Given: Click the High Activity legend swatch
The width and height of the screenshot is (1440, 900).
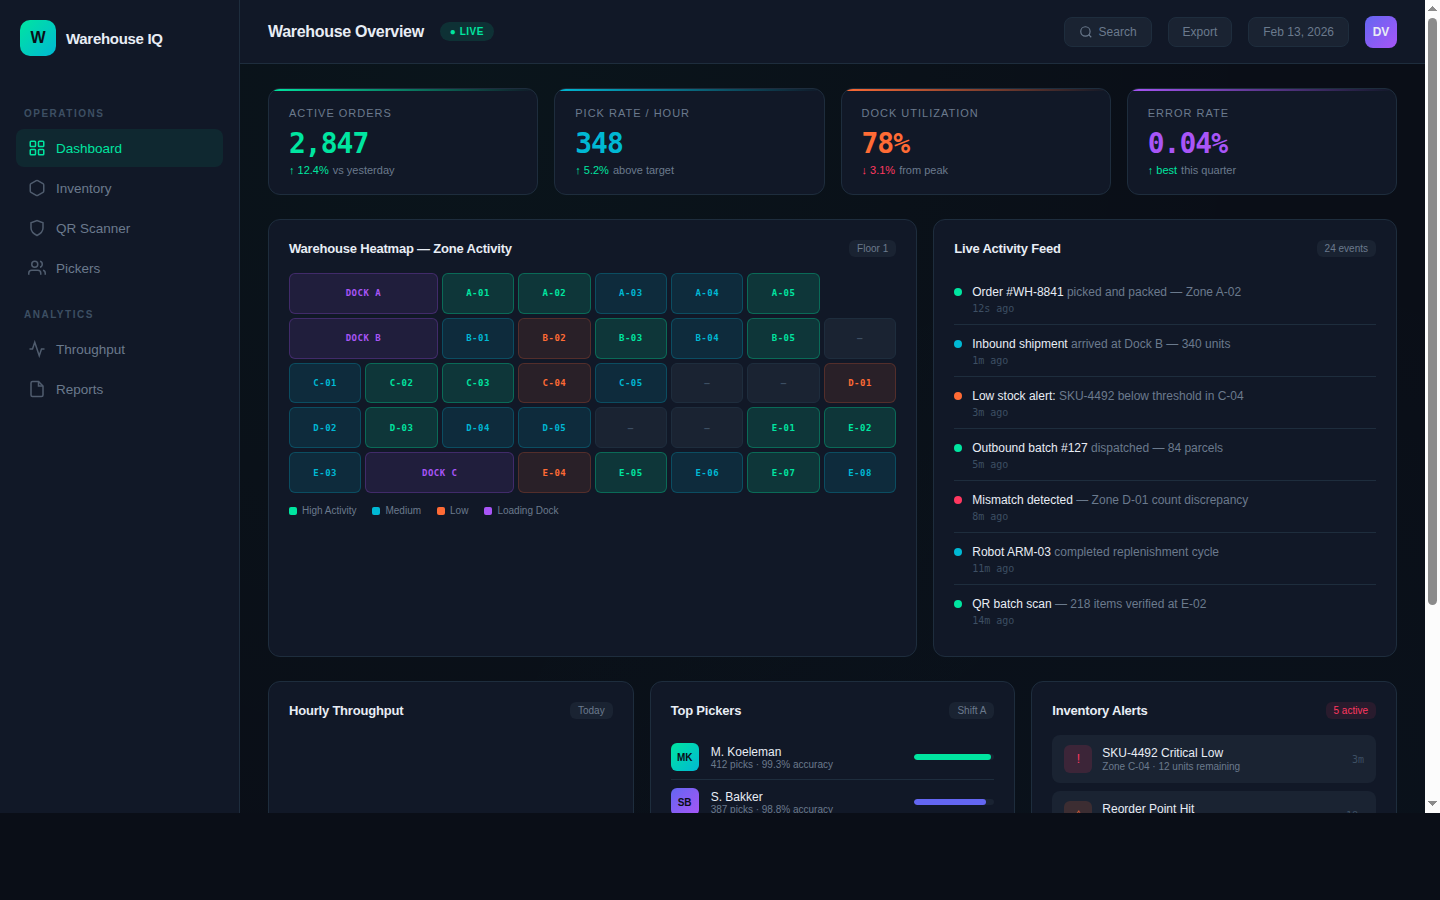Looking at the screenshot, I should tap(293, 511).
